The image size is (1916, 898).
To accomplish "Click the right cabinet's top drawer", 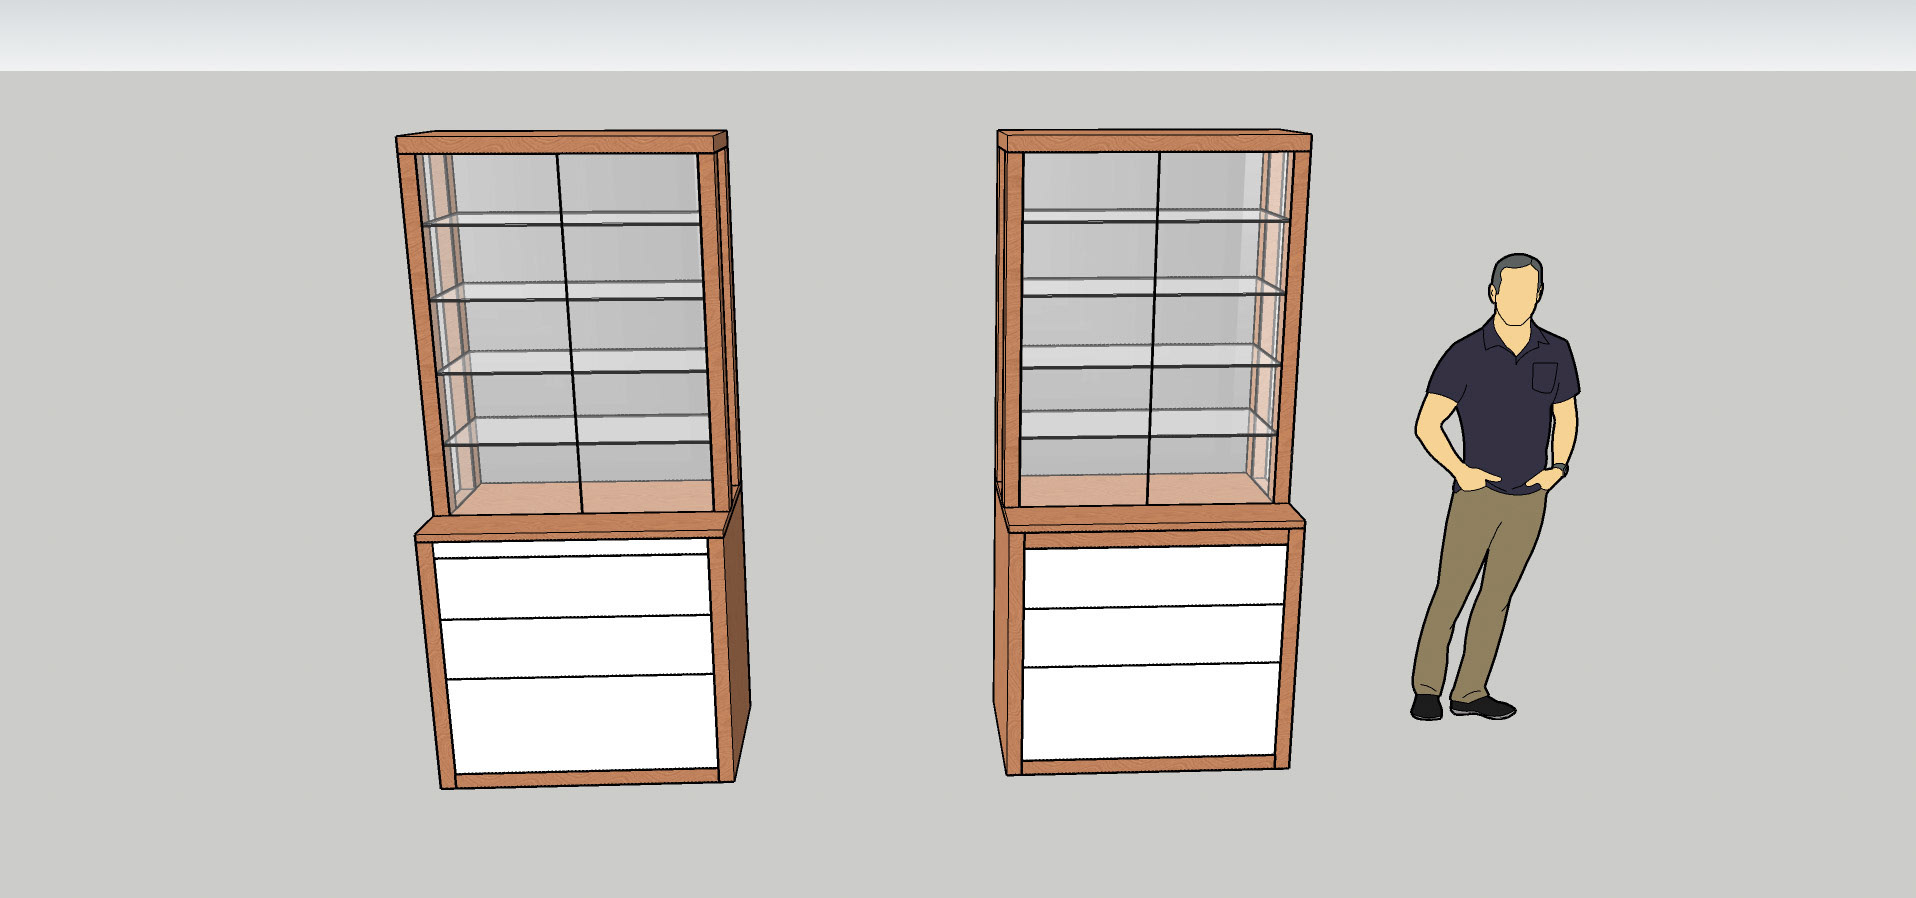I will tap(1154, 577).
